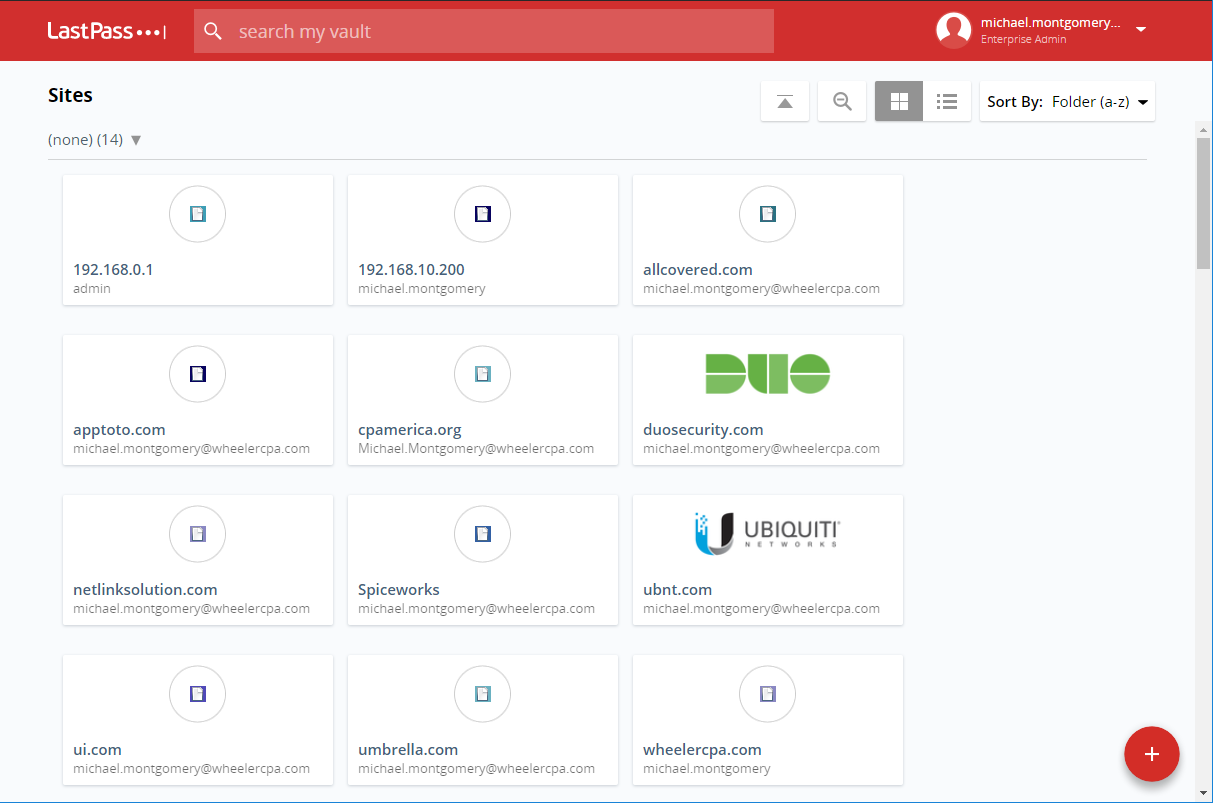Click the username under wheelercpa.com

click(707, 769)
